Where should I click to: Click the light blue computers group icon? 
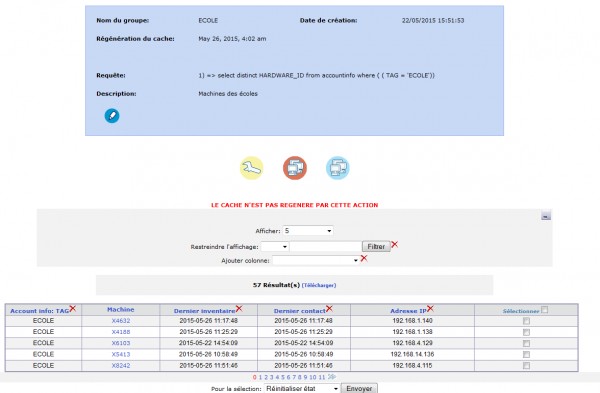338,168
